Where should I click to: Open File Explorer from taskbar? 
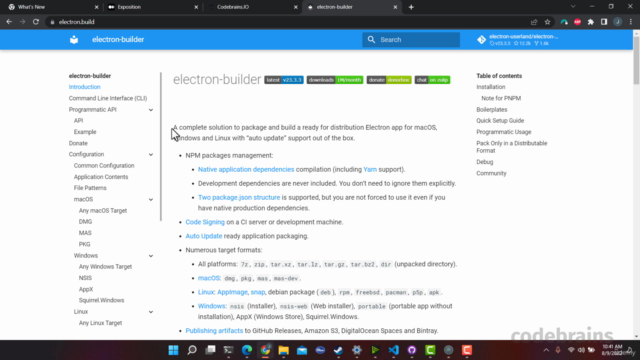click(x=284, y=350)
